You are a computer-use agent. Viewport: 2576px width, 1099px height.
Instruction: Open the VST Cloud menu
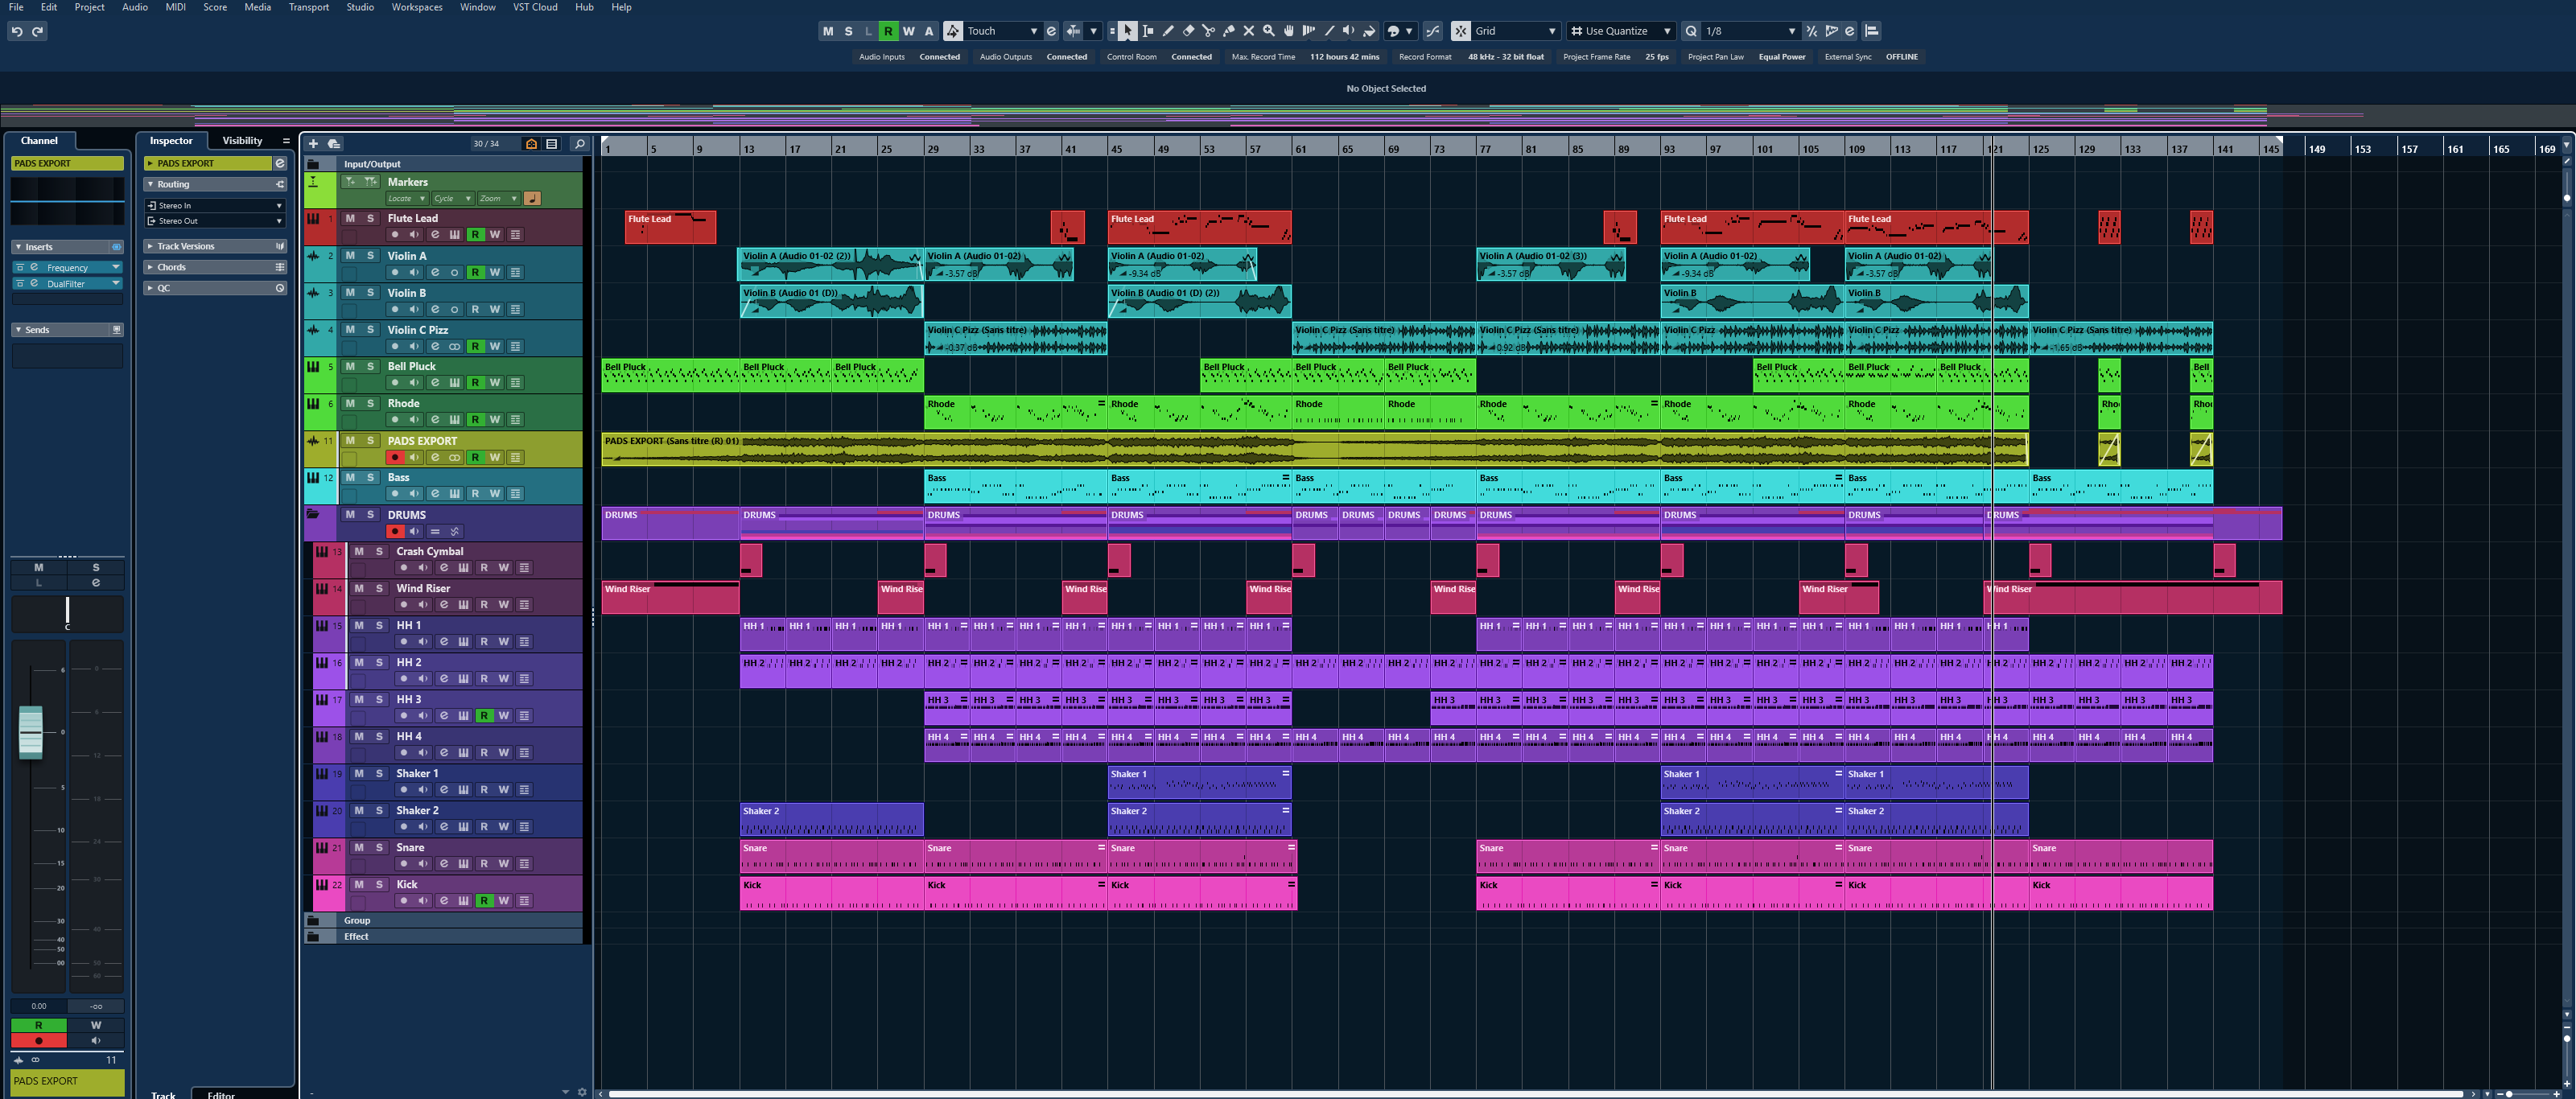pyautogui.click(x=535, y=7)
